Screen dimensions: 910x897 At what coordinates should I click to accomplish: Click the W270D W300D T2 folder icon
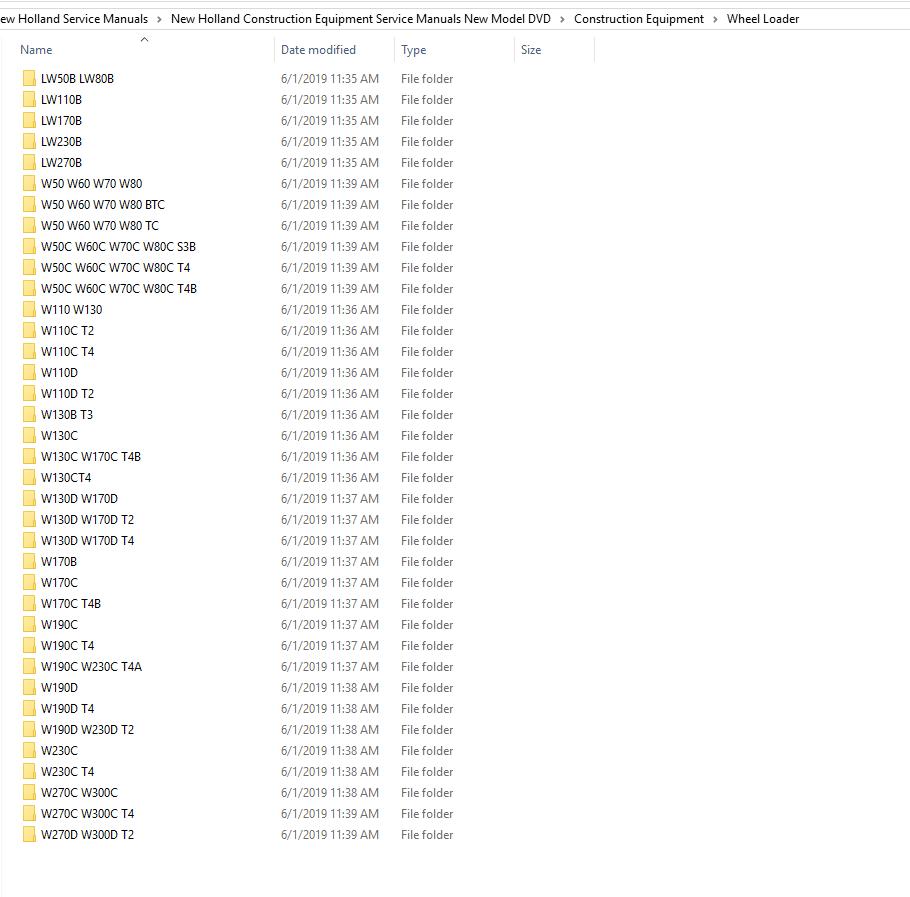29,834
